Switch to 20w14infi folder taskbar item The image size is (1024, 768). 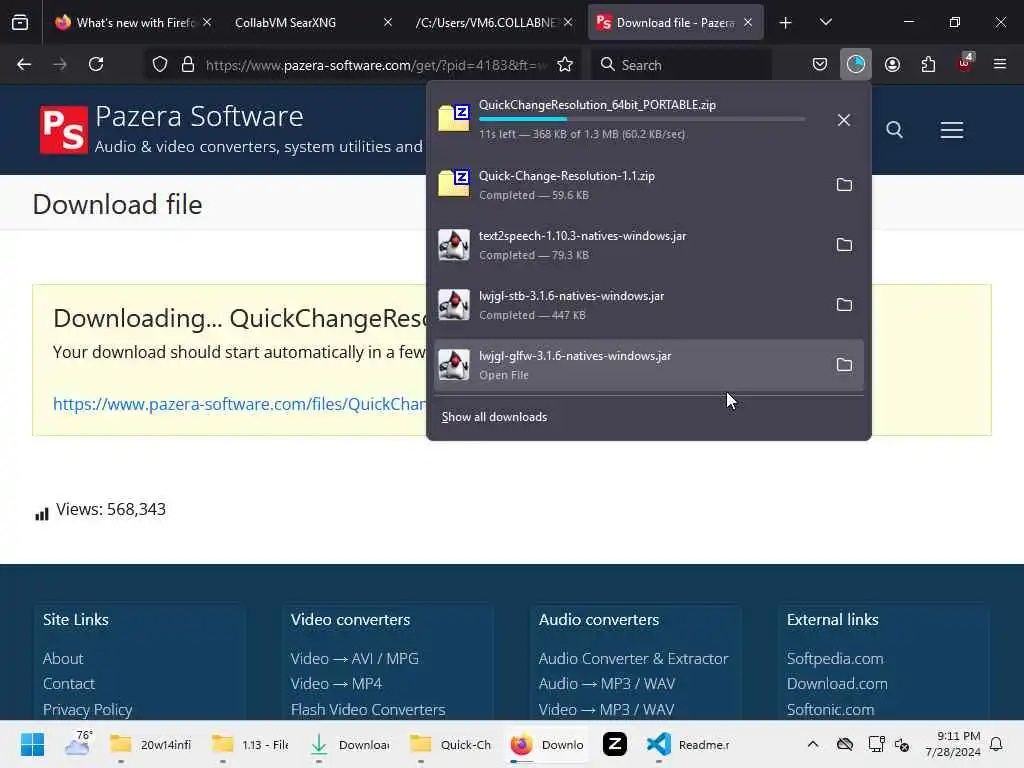coord(151,745)
